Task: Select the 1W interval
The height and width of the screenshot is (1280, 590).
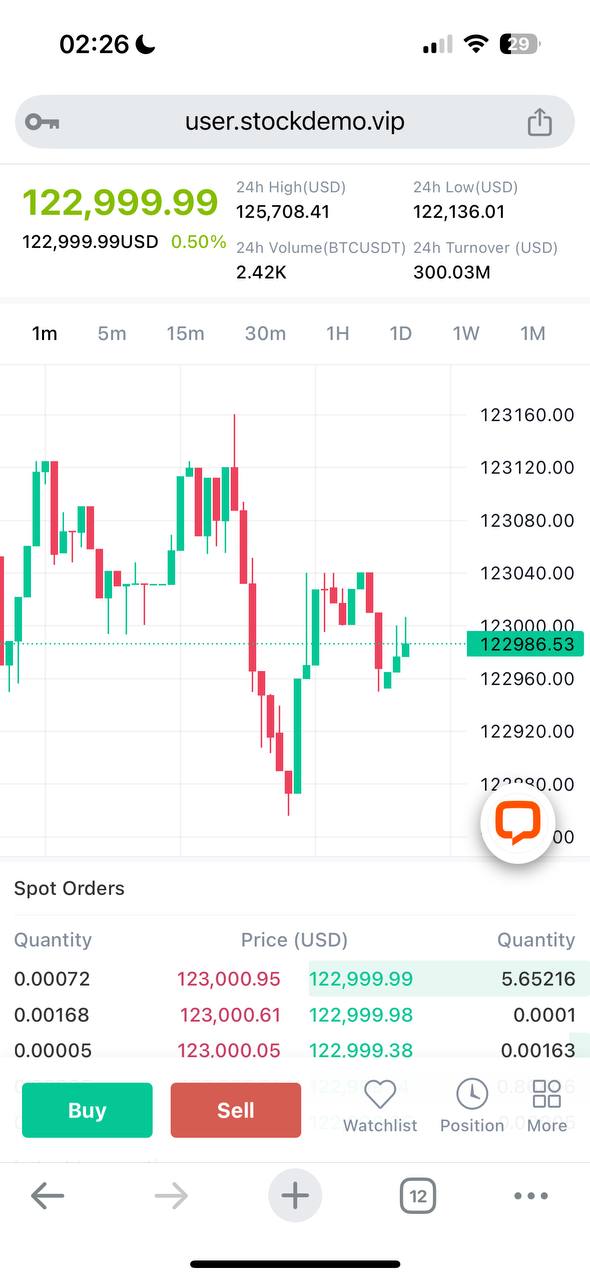Action: [466, 333]
